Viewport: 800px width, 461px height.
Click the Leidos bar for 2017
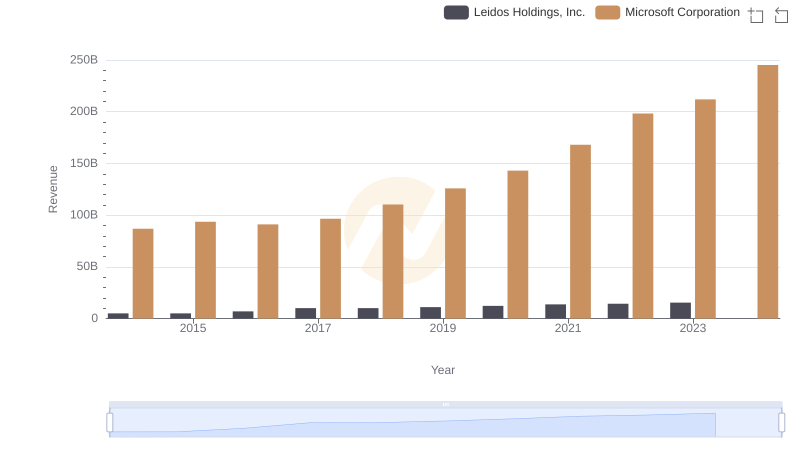tap(305, 313)
